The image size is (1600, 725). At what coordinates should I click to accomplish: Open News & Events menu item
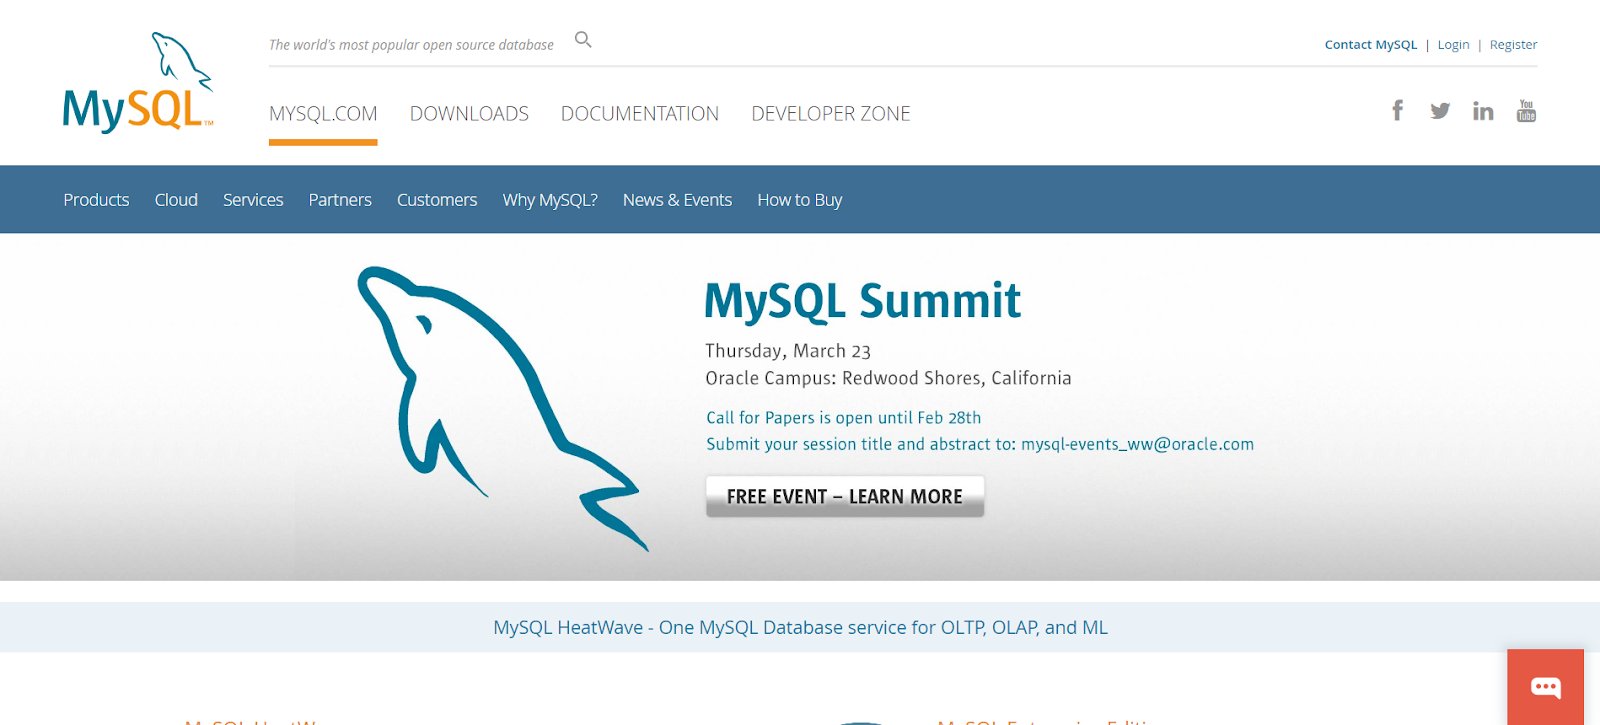tap(677, 200)
